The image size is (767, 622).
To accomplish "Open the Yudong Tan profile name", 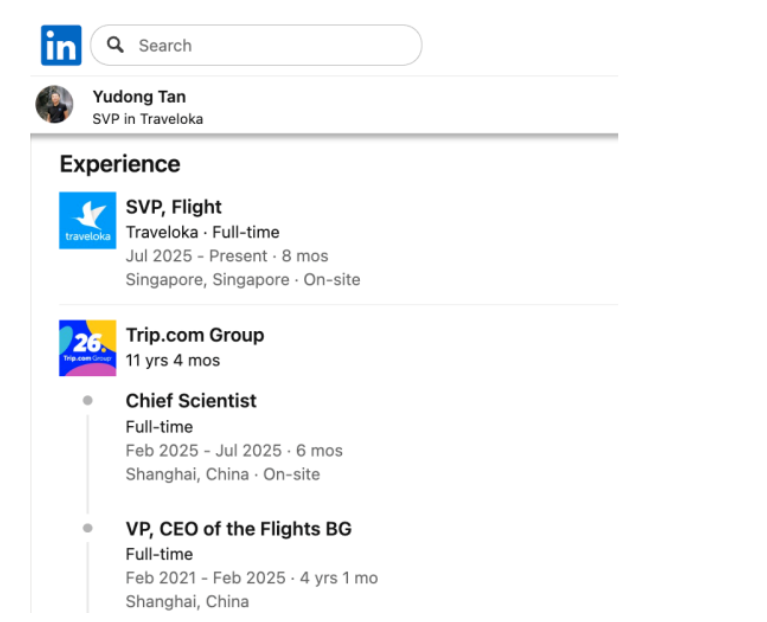I will point(139,97).
